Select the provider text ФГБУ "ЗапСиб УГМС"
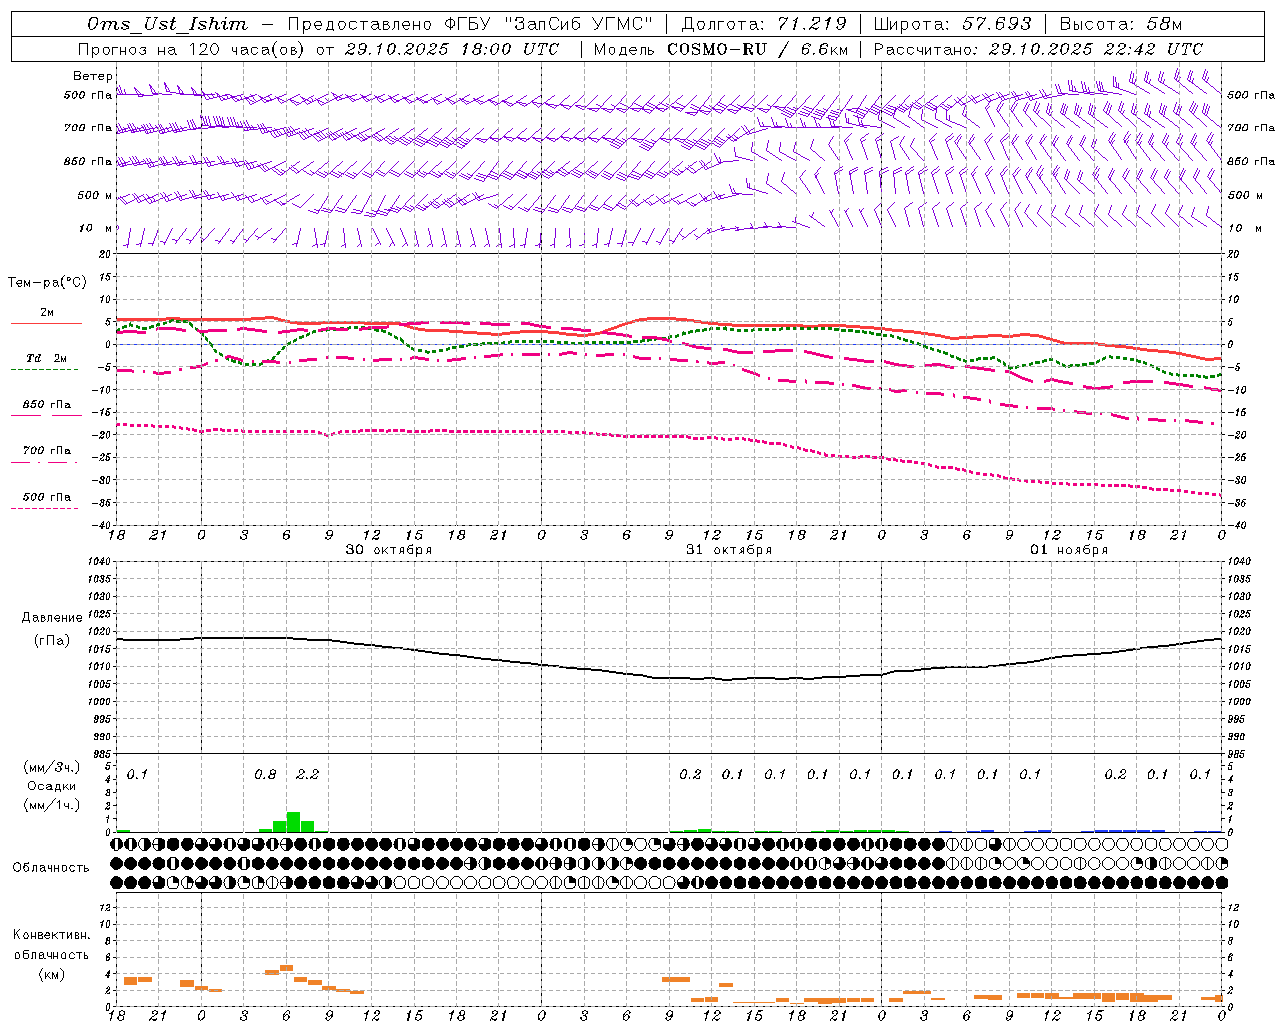1280x1024 pixels. pyautogui.click(x=547, y=24)
